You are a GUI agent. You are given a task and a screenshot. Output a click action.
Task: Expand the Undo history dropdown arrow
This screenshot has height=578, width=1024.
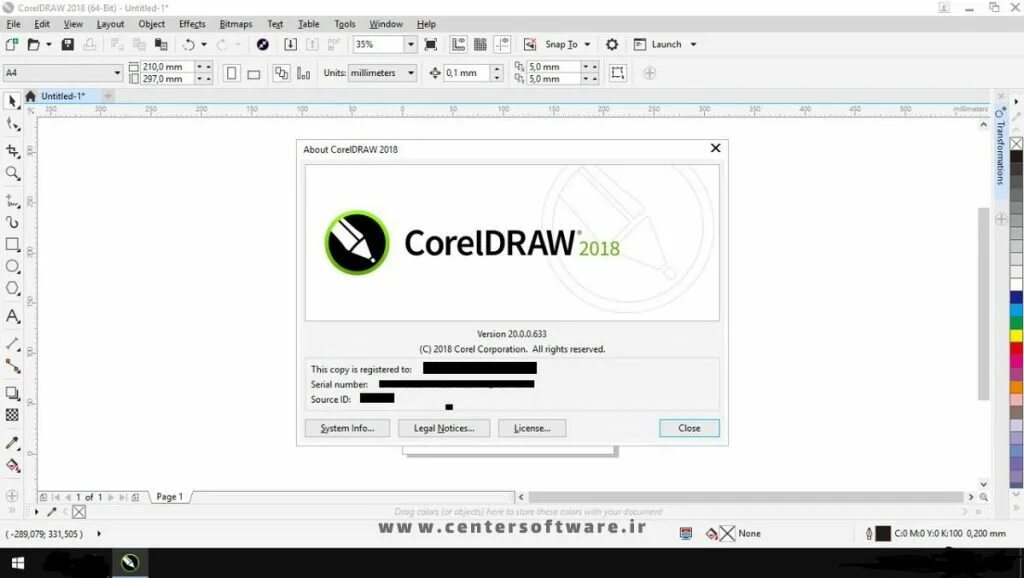204,44
